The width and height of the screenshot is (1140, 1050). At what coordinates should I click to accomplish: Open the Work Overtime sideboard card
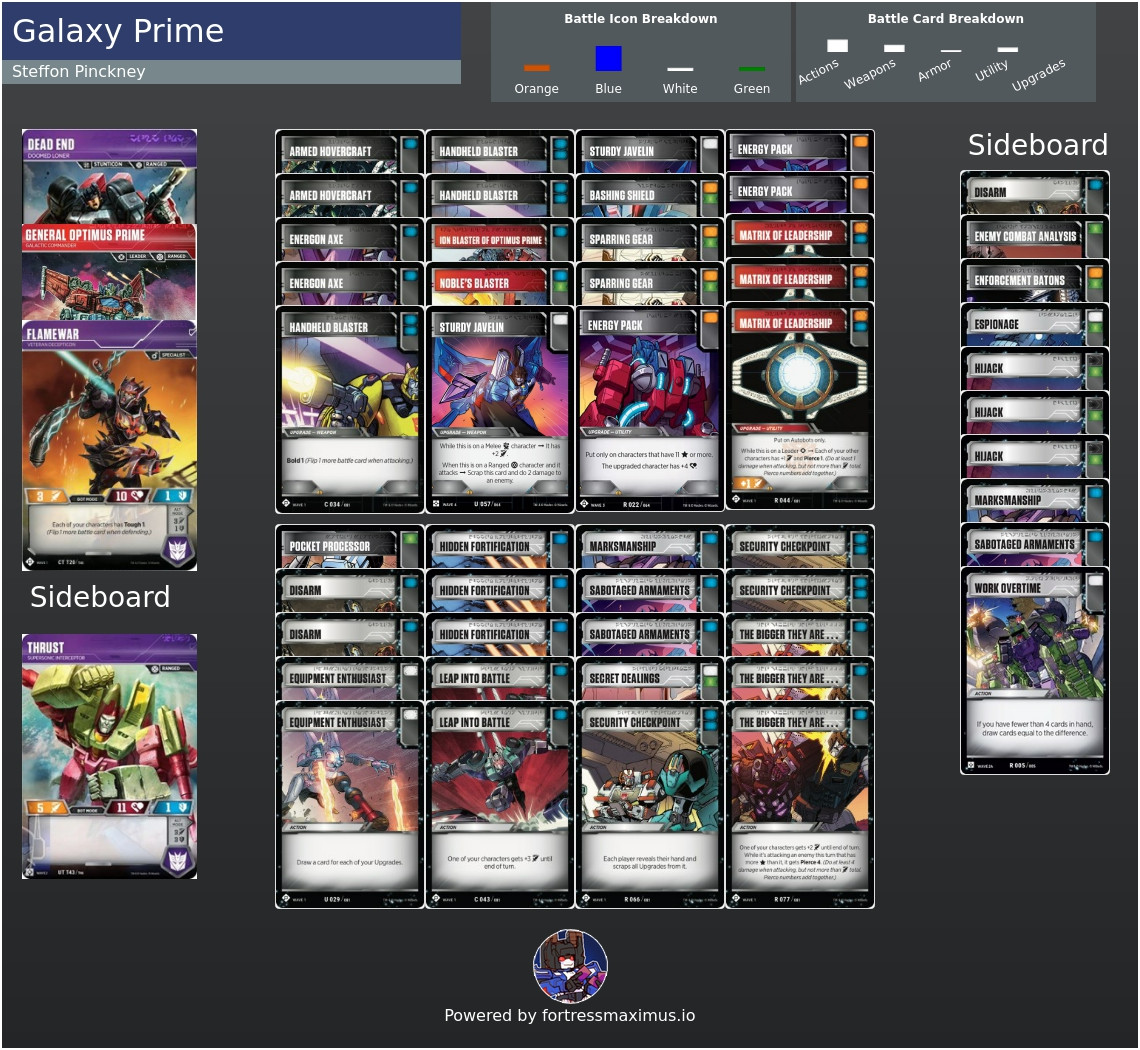(x=1035, y=670)
